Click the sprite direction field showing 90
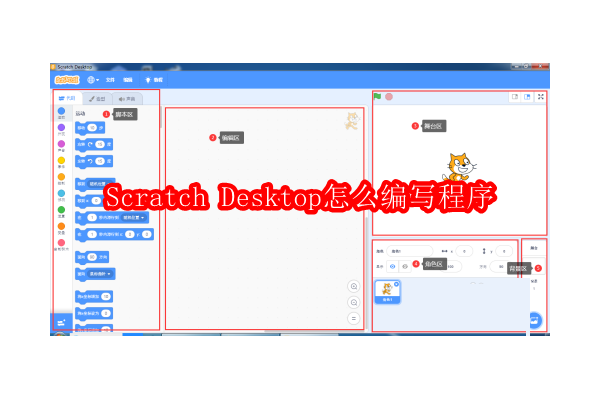The image size is (600, 400). click(x=499, y=266)
